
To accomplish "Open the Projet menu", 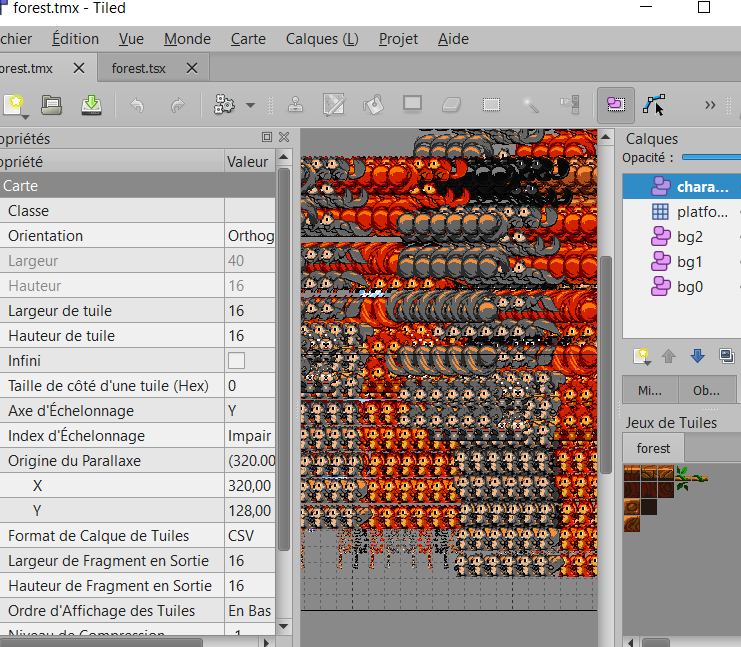I will tap(398, 39).
